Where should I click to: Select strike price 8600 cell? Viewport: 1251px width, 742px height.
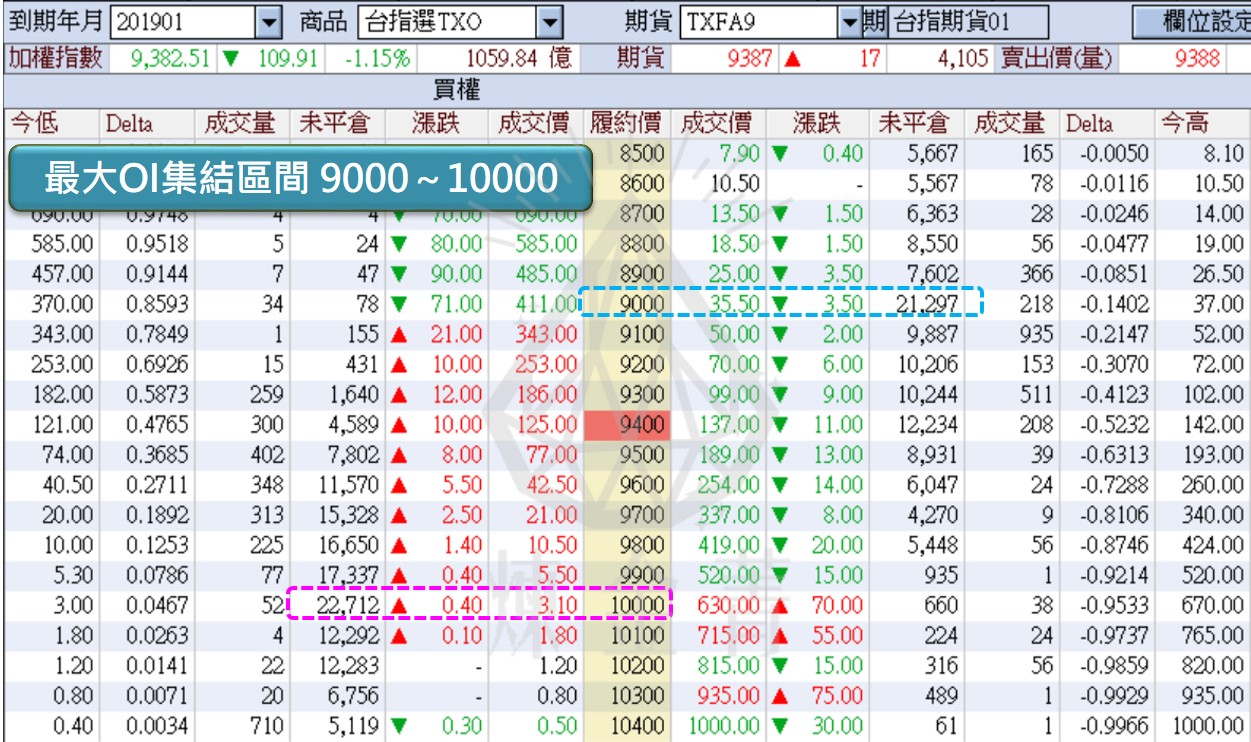(627, 184)
